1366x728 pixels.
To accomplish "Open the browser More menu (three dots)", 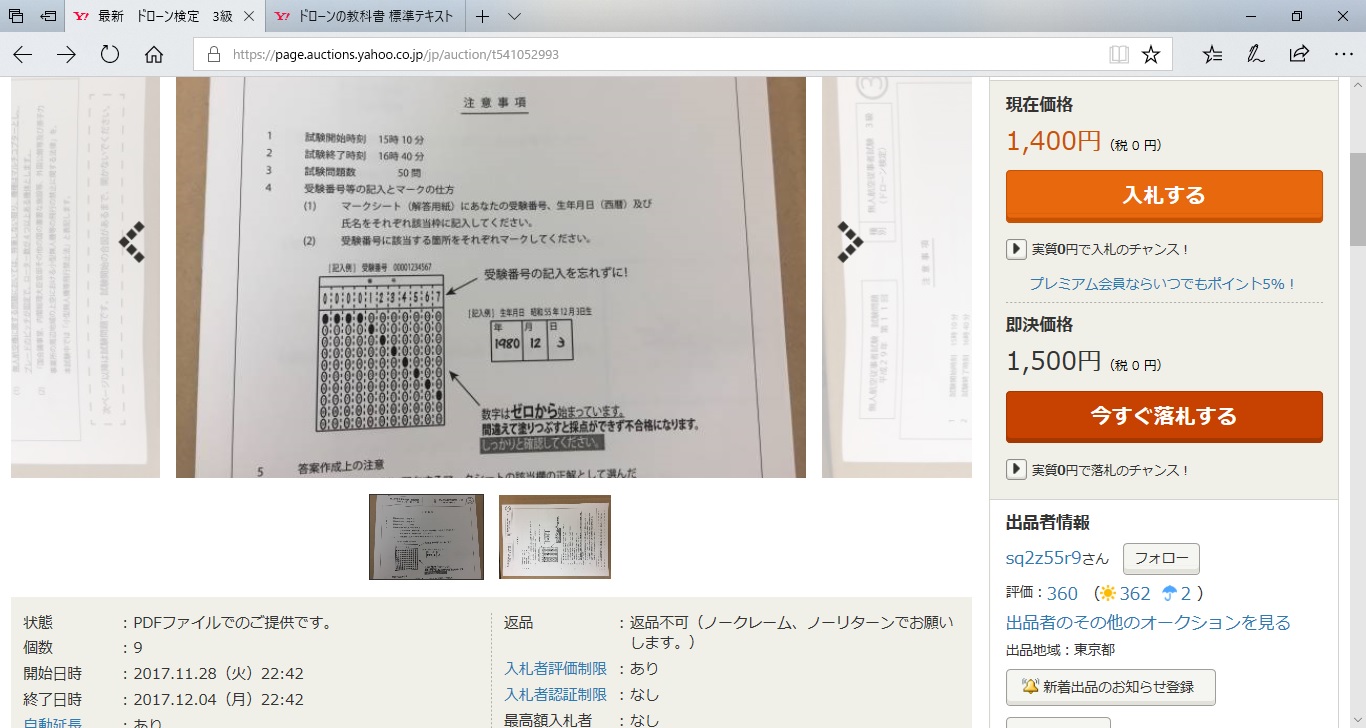I will [1343, 54].
